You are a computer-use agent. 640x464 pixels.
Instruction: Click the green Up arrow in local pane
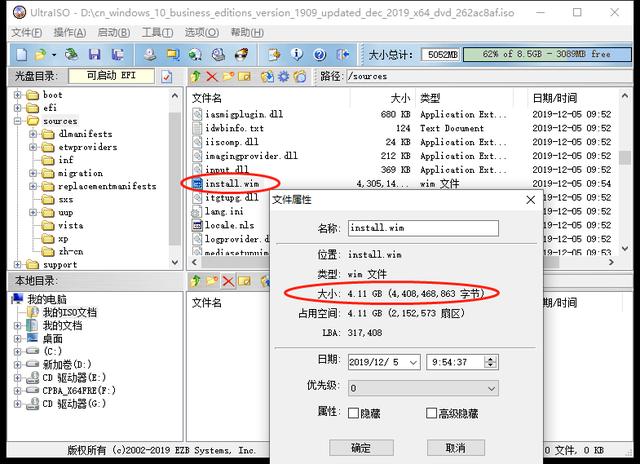(196, 281)
